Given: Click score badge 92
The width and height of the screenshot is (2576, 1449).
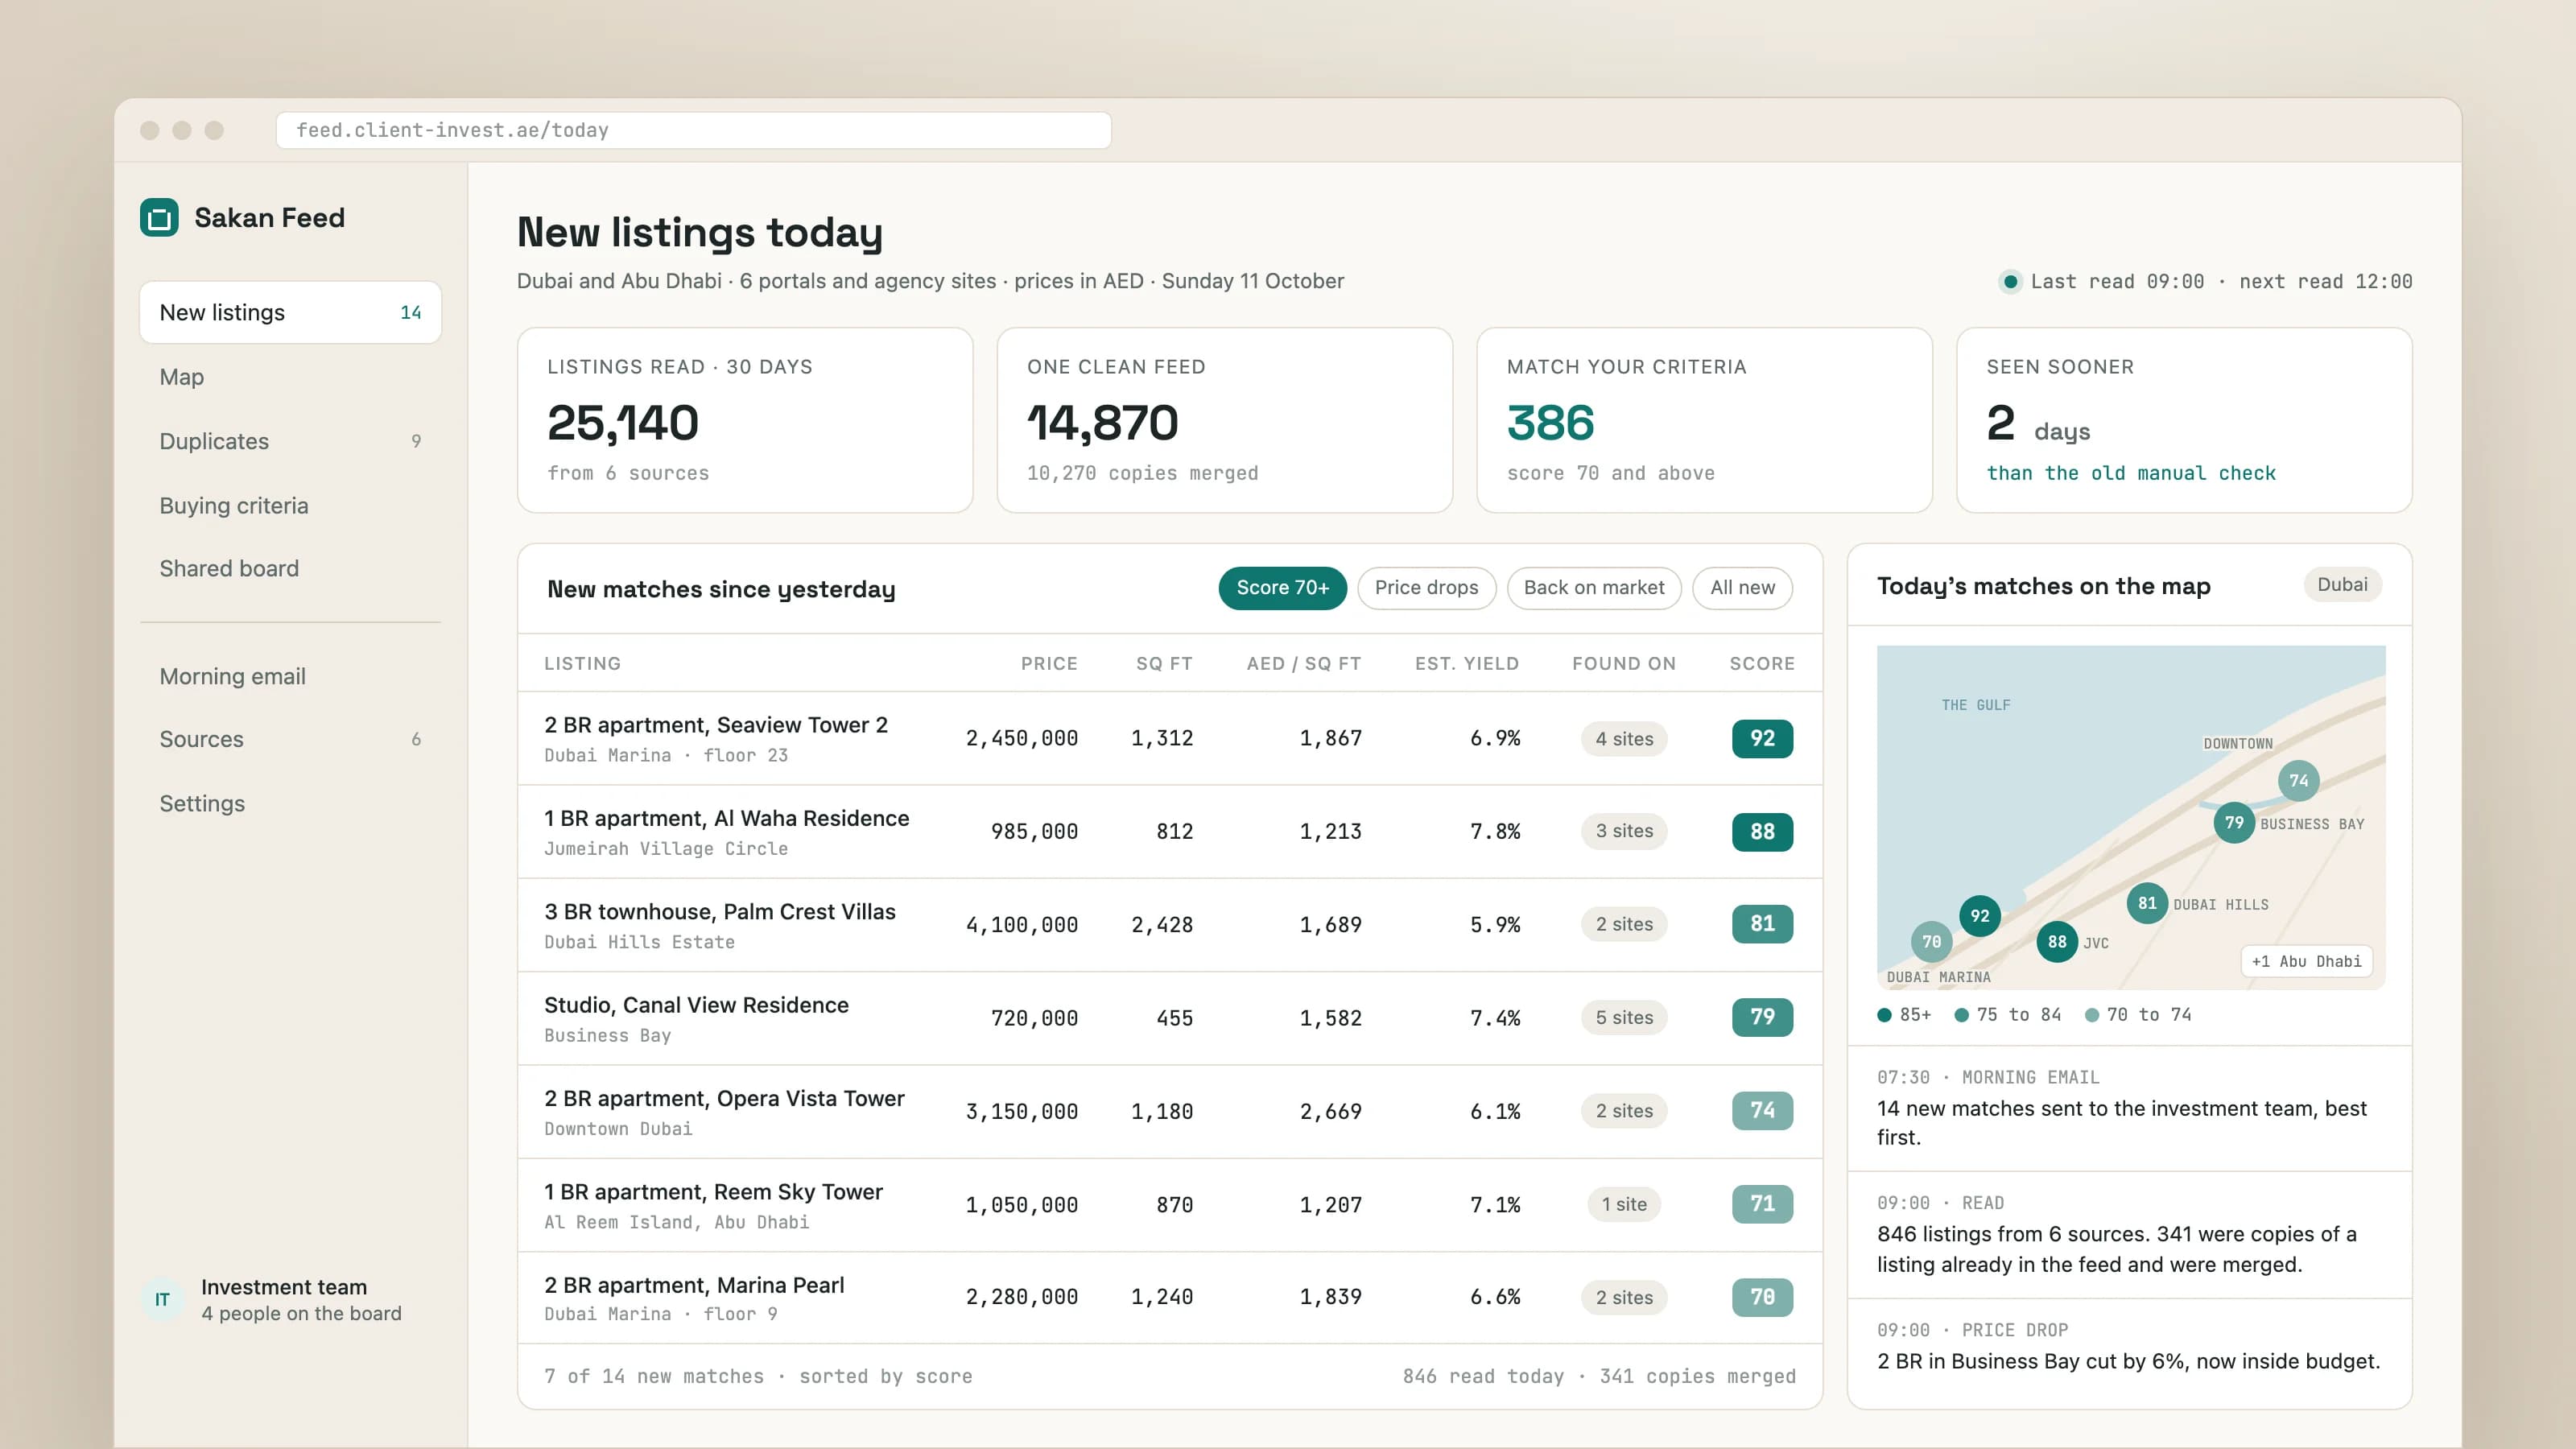Looking at the screenshot, I should tap(1762, 739).
